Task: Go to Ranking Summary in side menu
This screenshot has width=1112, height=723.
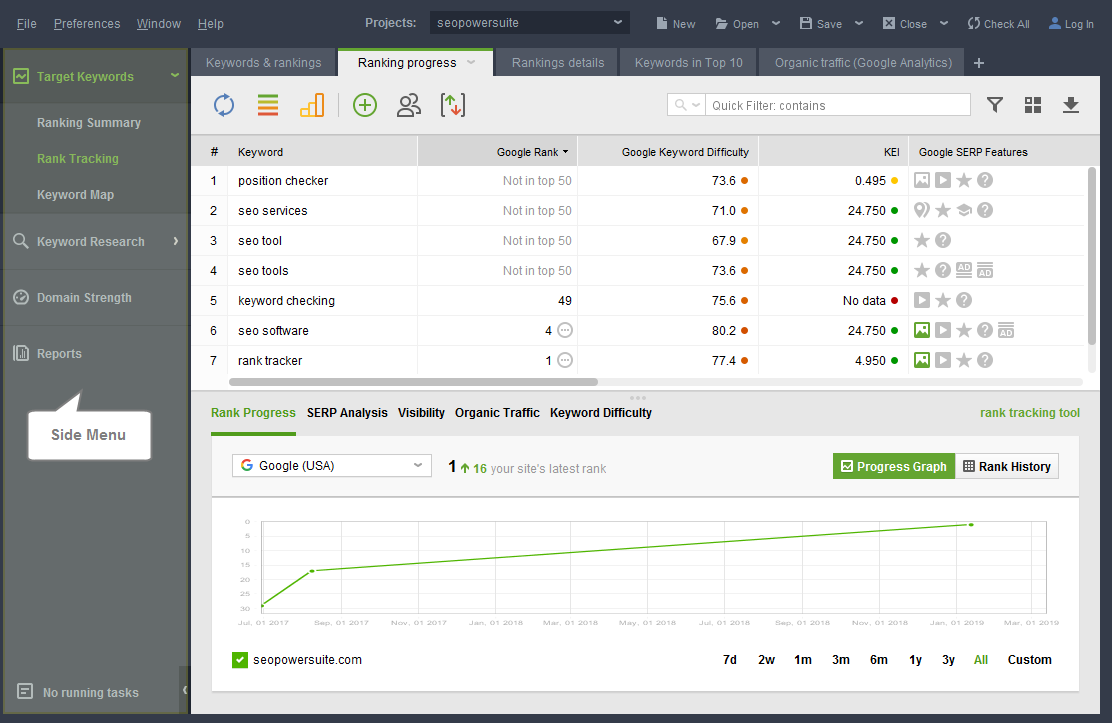Action: (89, 123)
